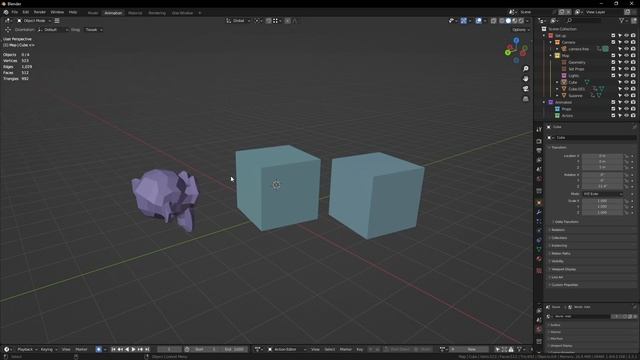Disable render camera icon for Actors collection

(633, 116)
